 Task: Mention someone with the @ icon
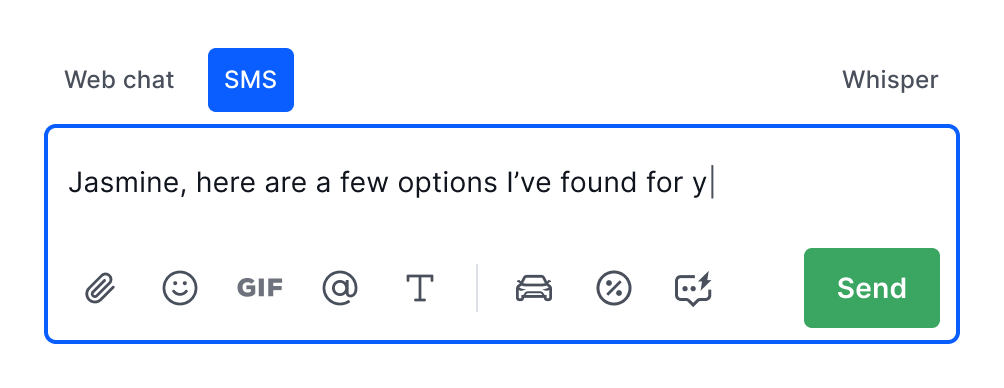(340, 288)
